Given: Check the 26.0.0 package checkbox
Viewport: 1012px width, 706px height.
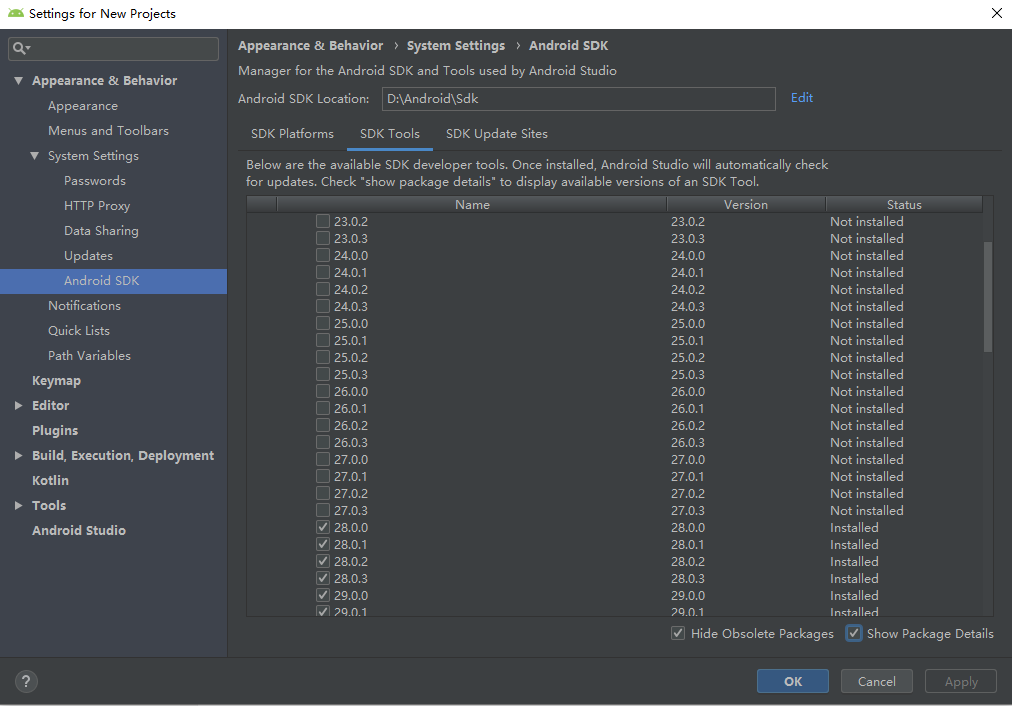Looking at the screenshot, I should (323, 391).
